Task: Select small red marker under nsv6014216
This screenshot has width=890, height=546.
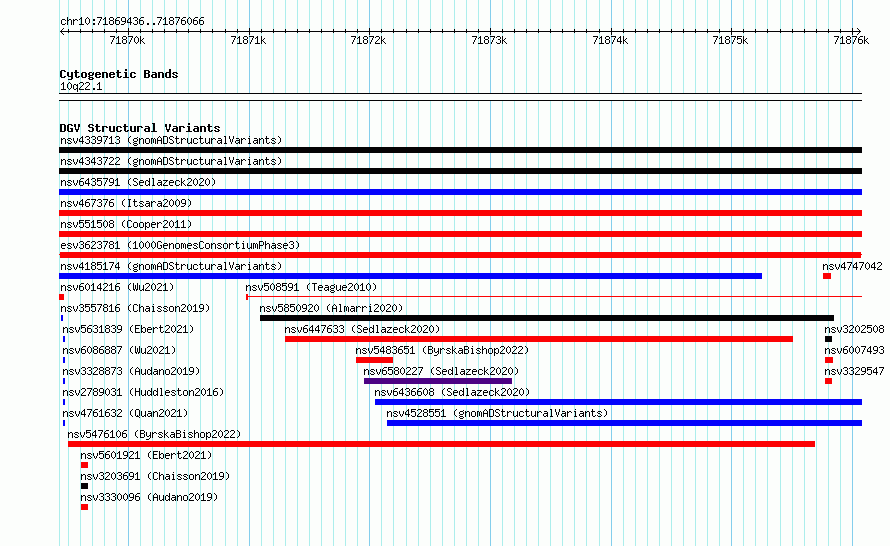Action: 62,297
